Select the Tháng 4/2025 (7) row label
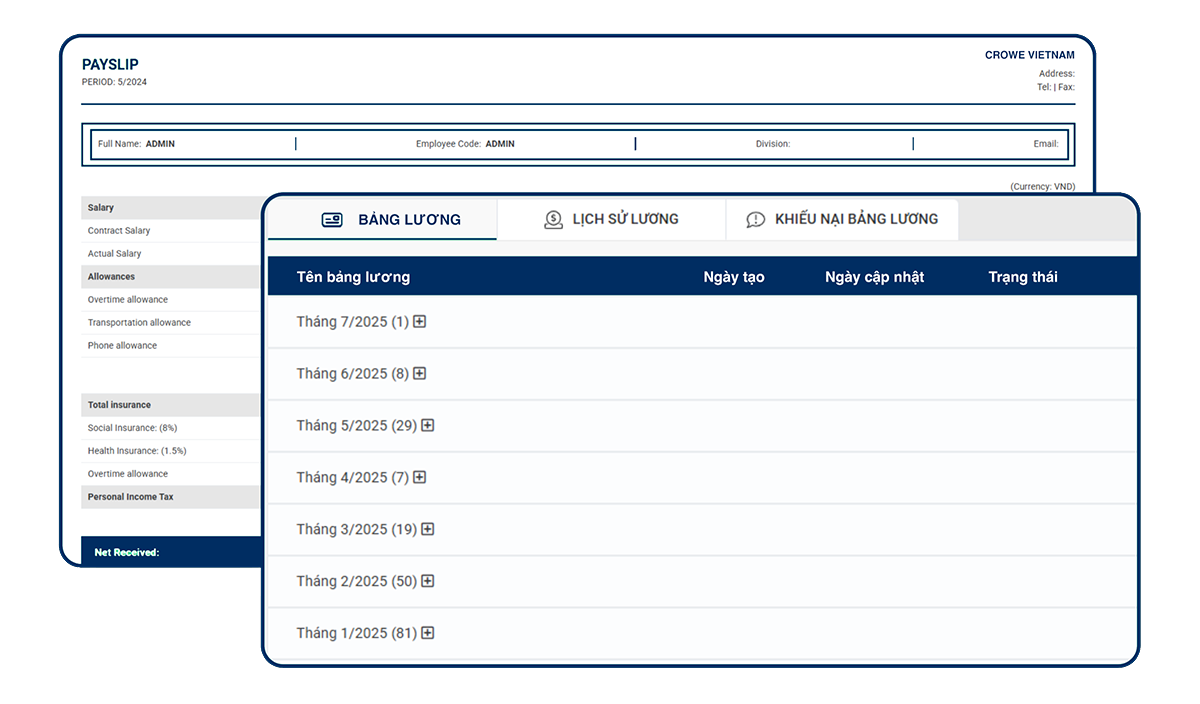 pyautogui.click(x=353, y=478)
